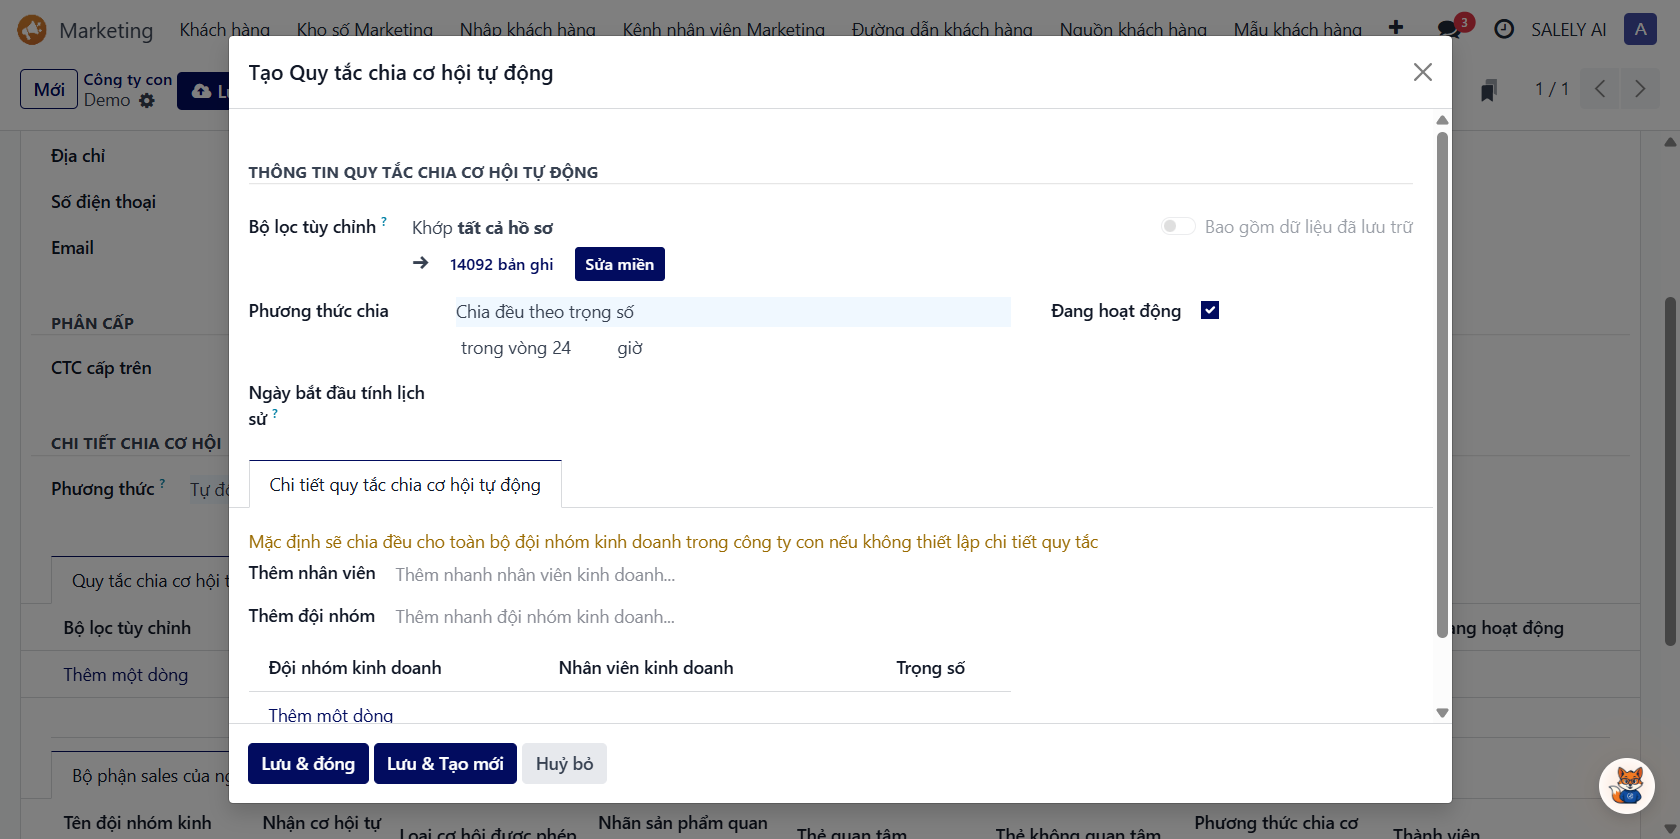This screenshot has height=839, width=1680.
Task: Open the activities clock icon
Action: coord(1504,30)
